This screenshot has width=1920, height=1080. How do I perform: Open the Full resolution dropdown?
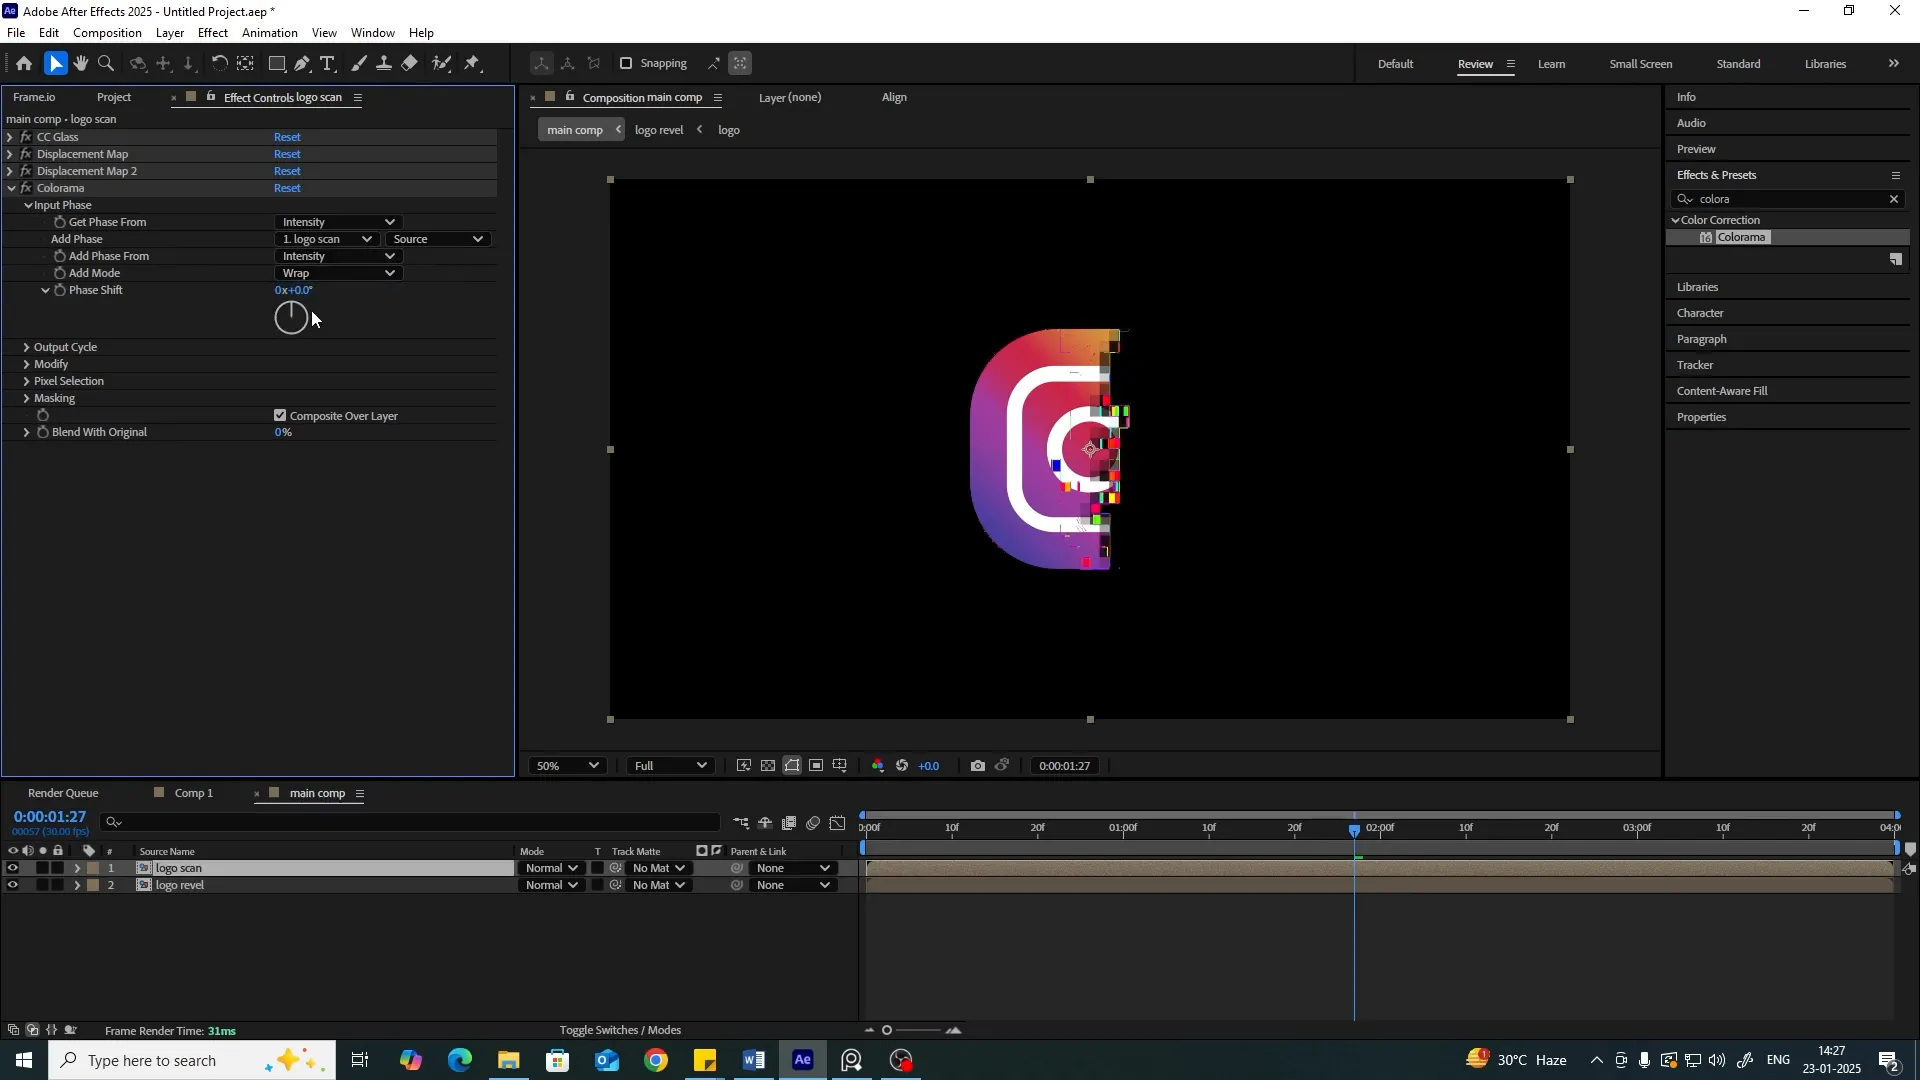coord(670,766)
